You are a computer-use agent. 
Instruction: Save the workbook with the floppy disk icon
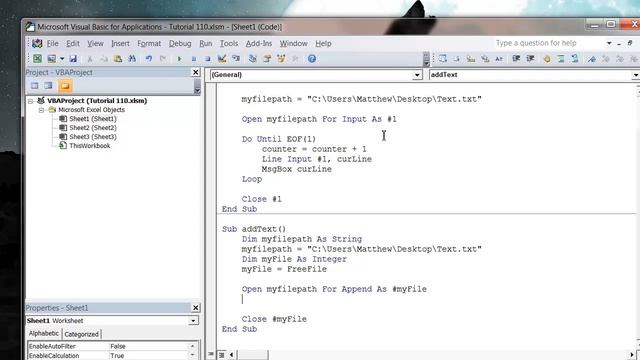[x=73, y=59]
